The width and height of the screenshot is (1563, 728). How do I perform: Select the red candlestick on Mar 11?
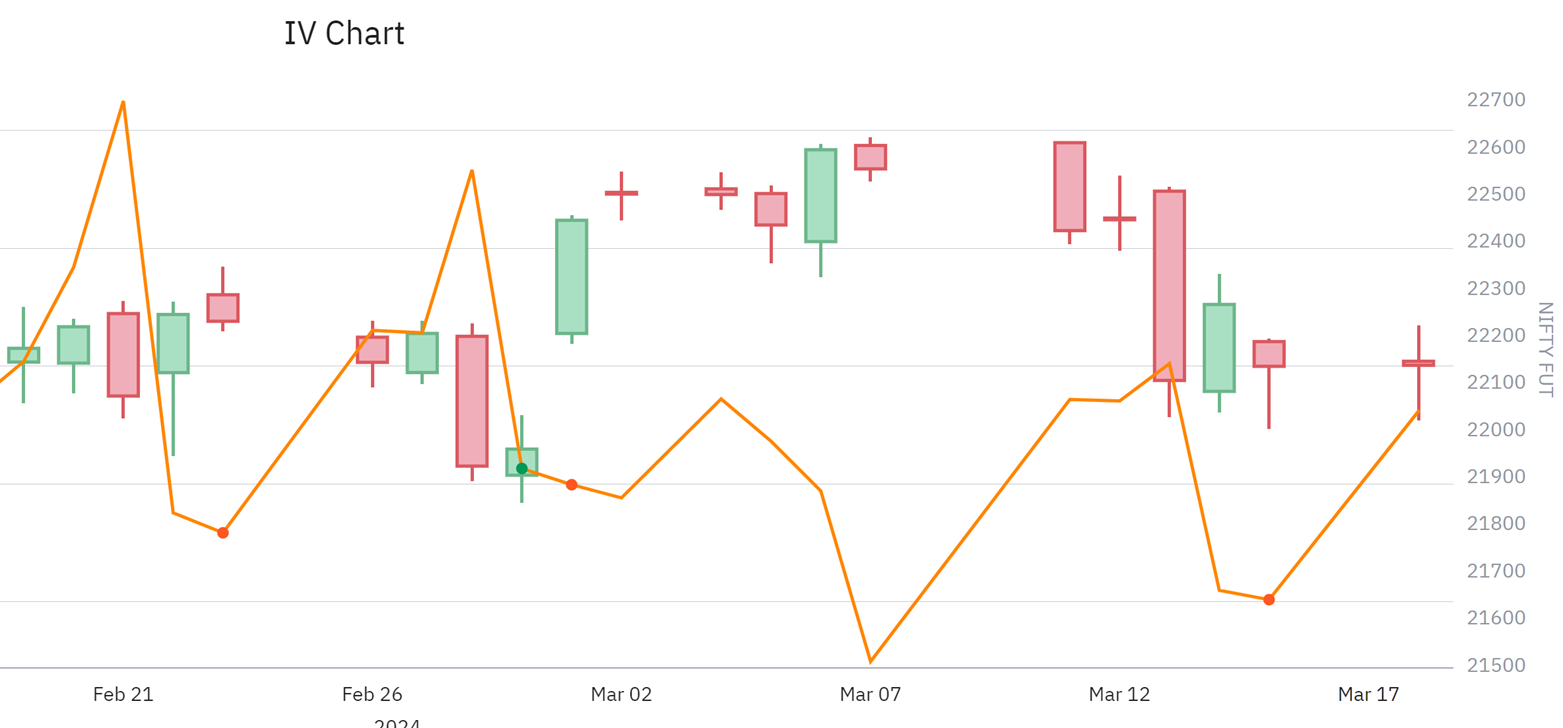click(1070, 187)
